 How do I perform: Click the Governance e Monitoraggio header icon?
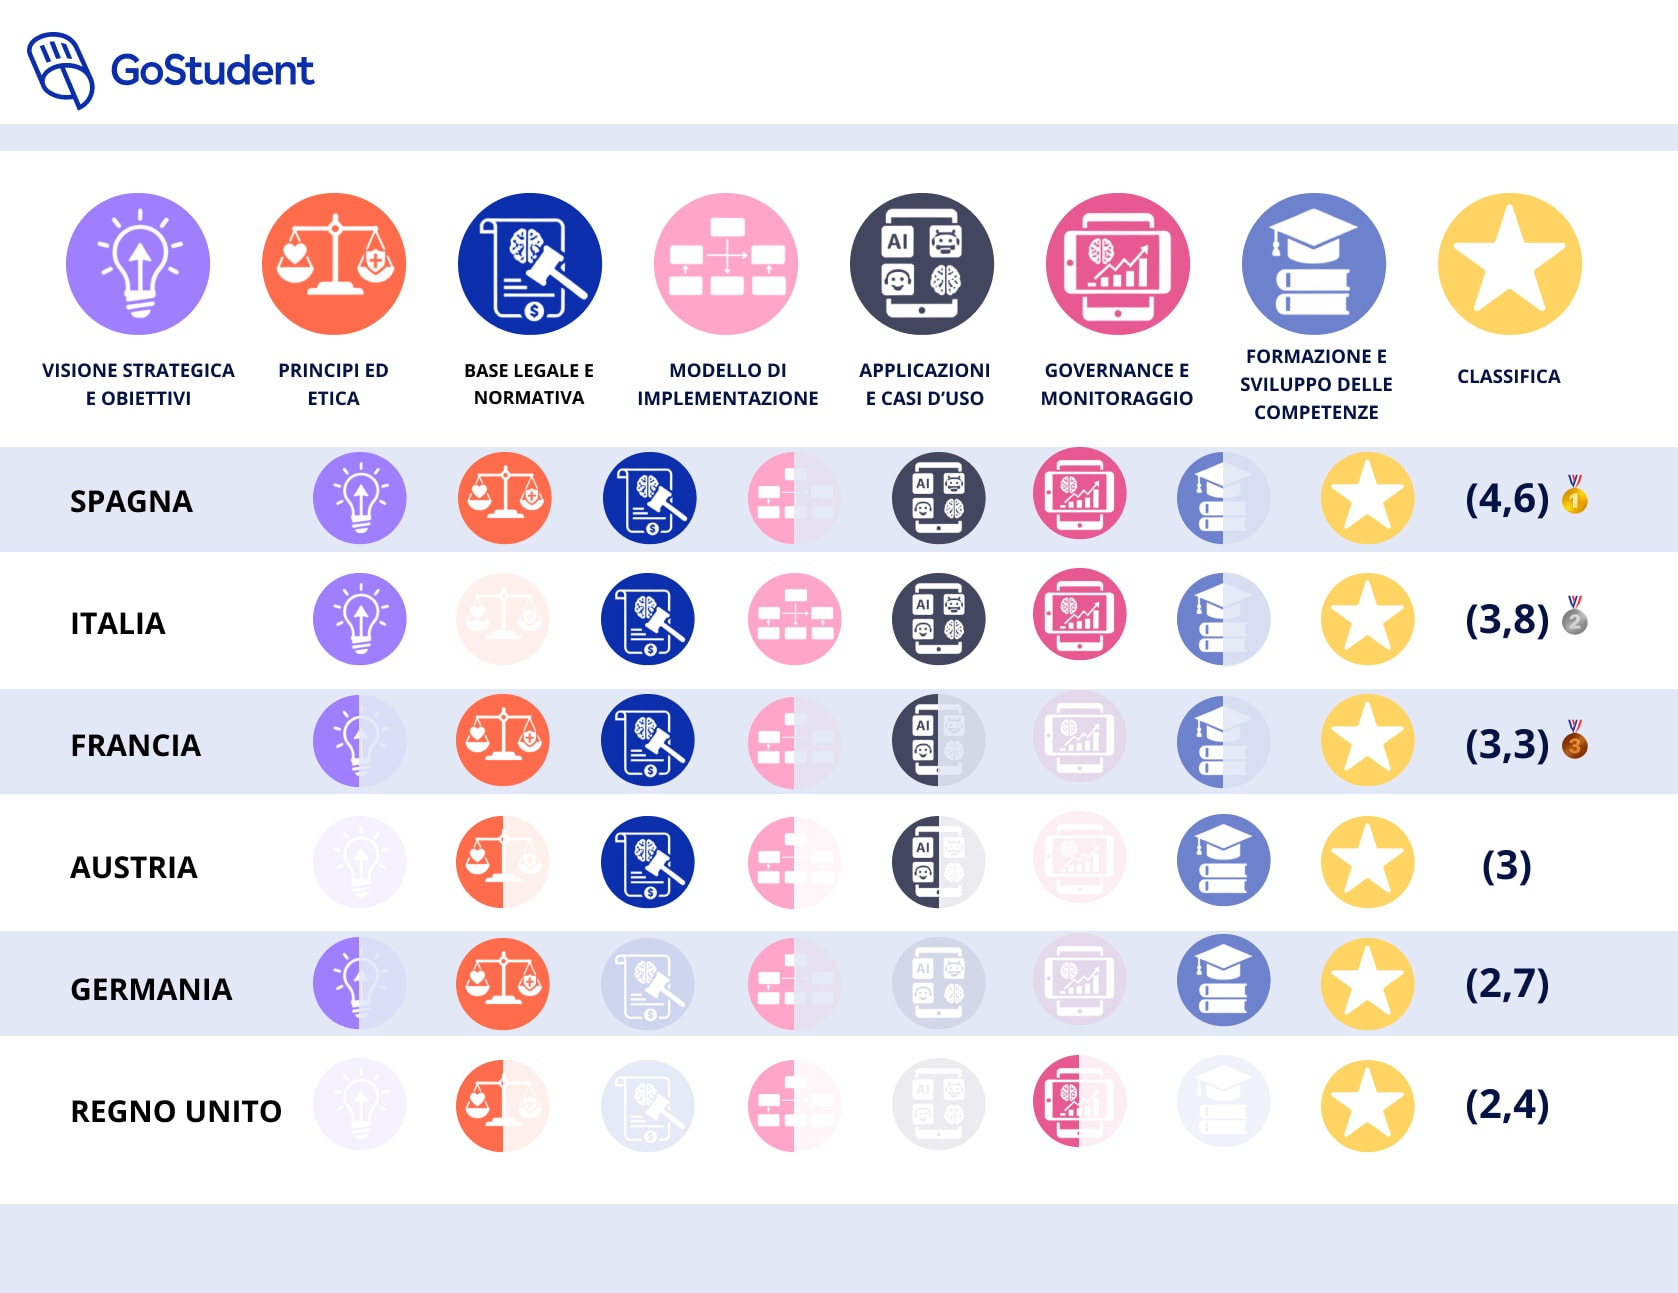(x=1118, y=264)
